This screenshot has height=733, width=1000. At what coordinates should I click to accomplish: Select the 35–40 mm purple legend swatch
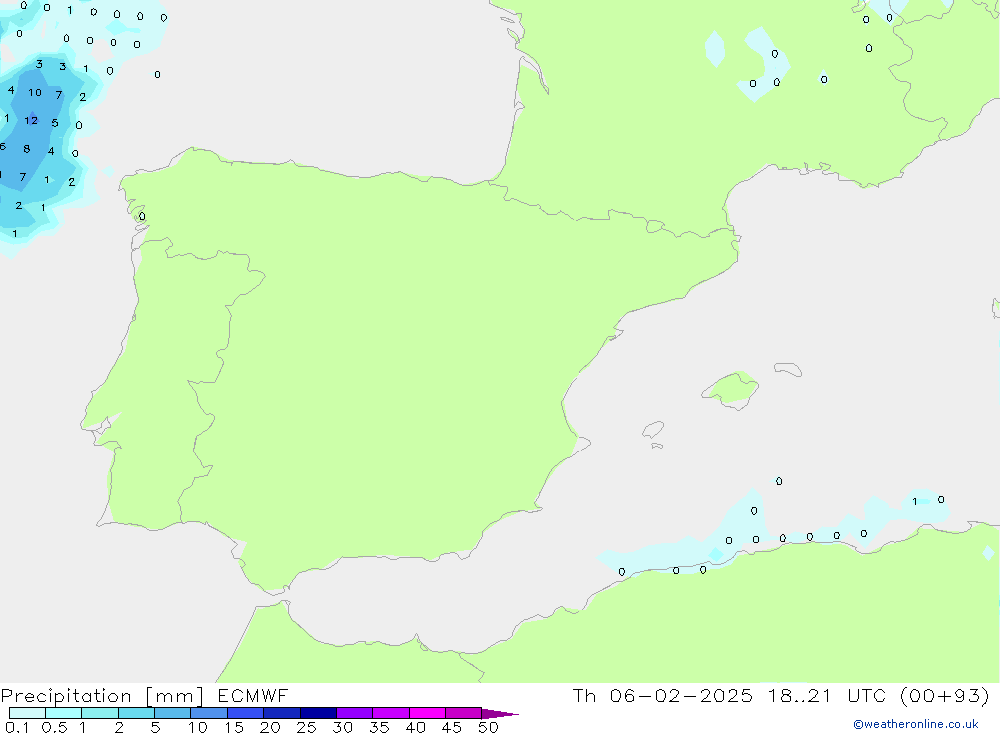click(x=391, y=713)
